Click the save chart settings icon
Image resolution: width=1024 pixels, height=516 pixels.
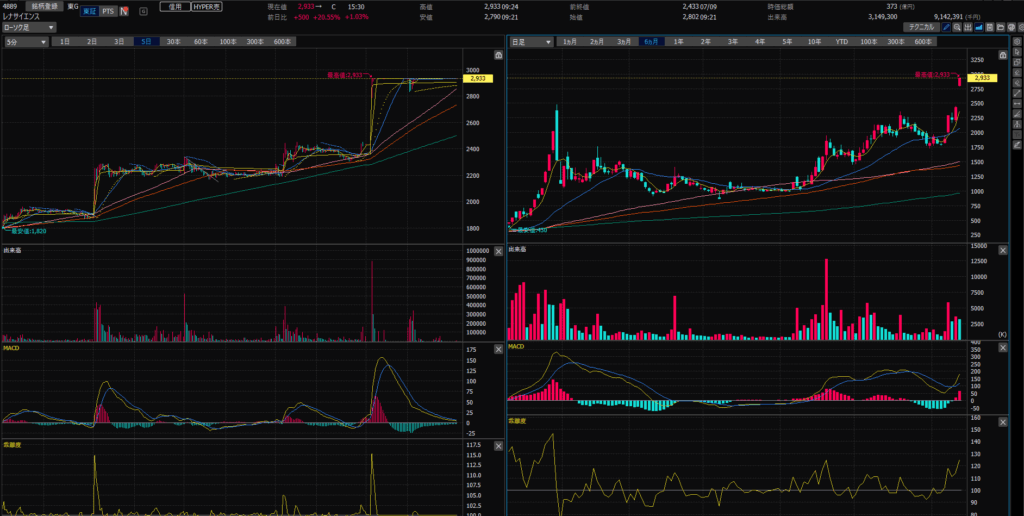tap(989, 27)
